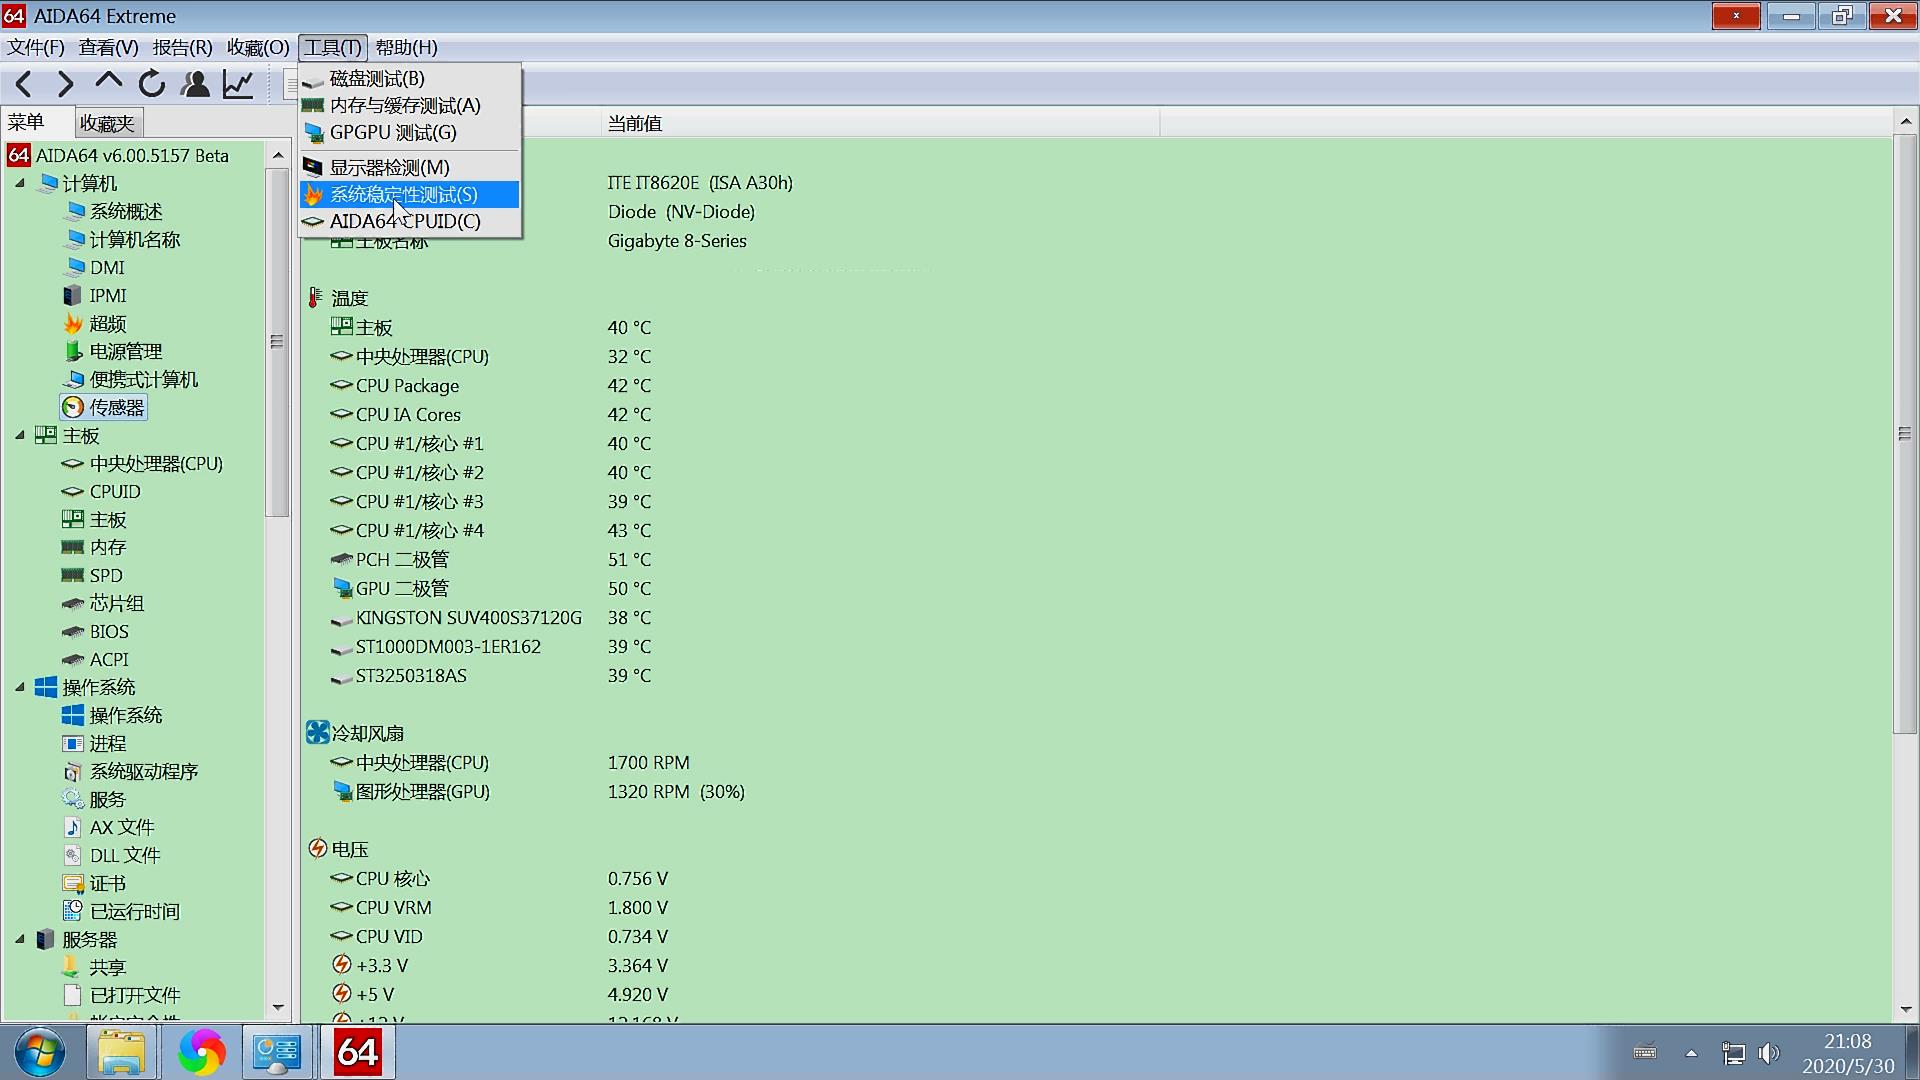The image size is (1920, 1080).
Task: Open AIDA64 CPUID(C) menu item
Action: pos(405,222)
